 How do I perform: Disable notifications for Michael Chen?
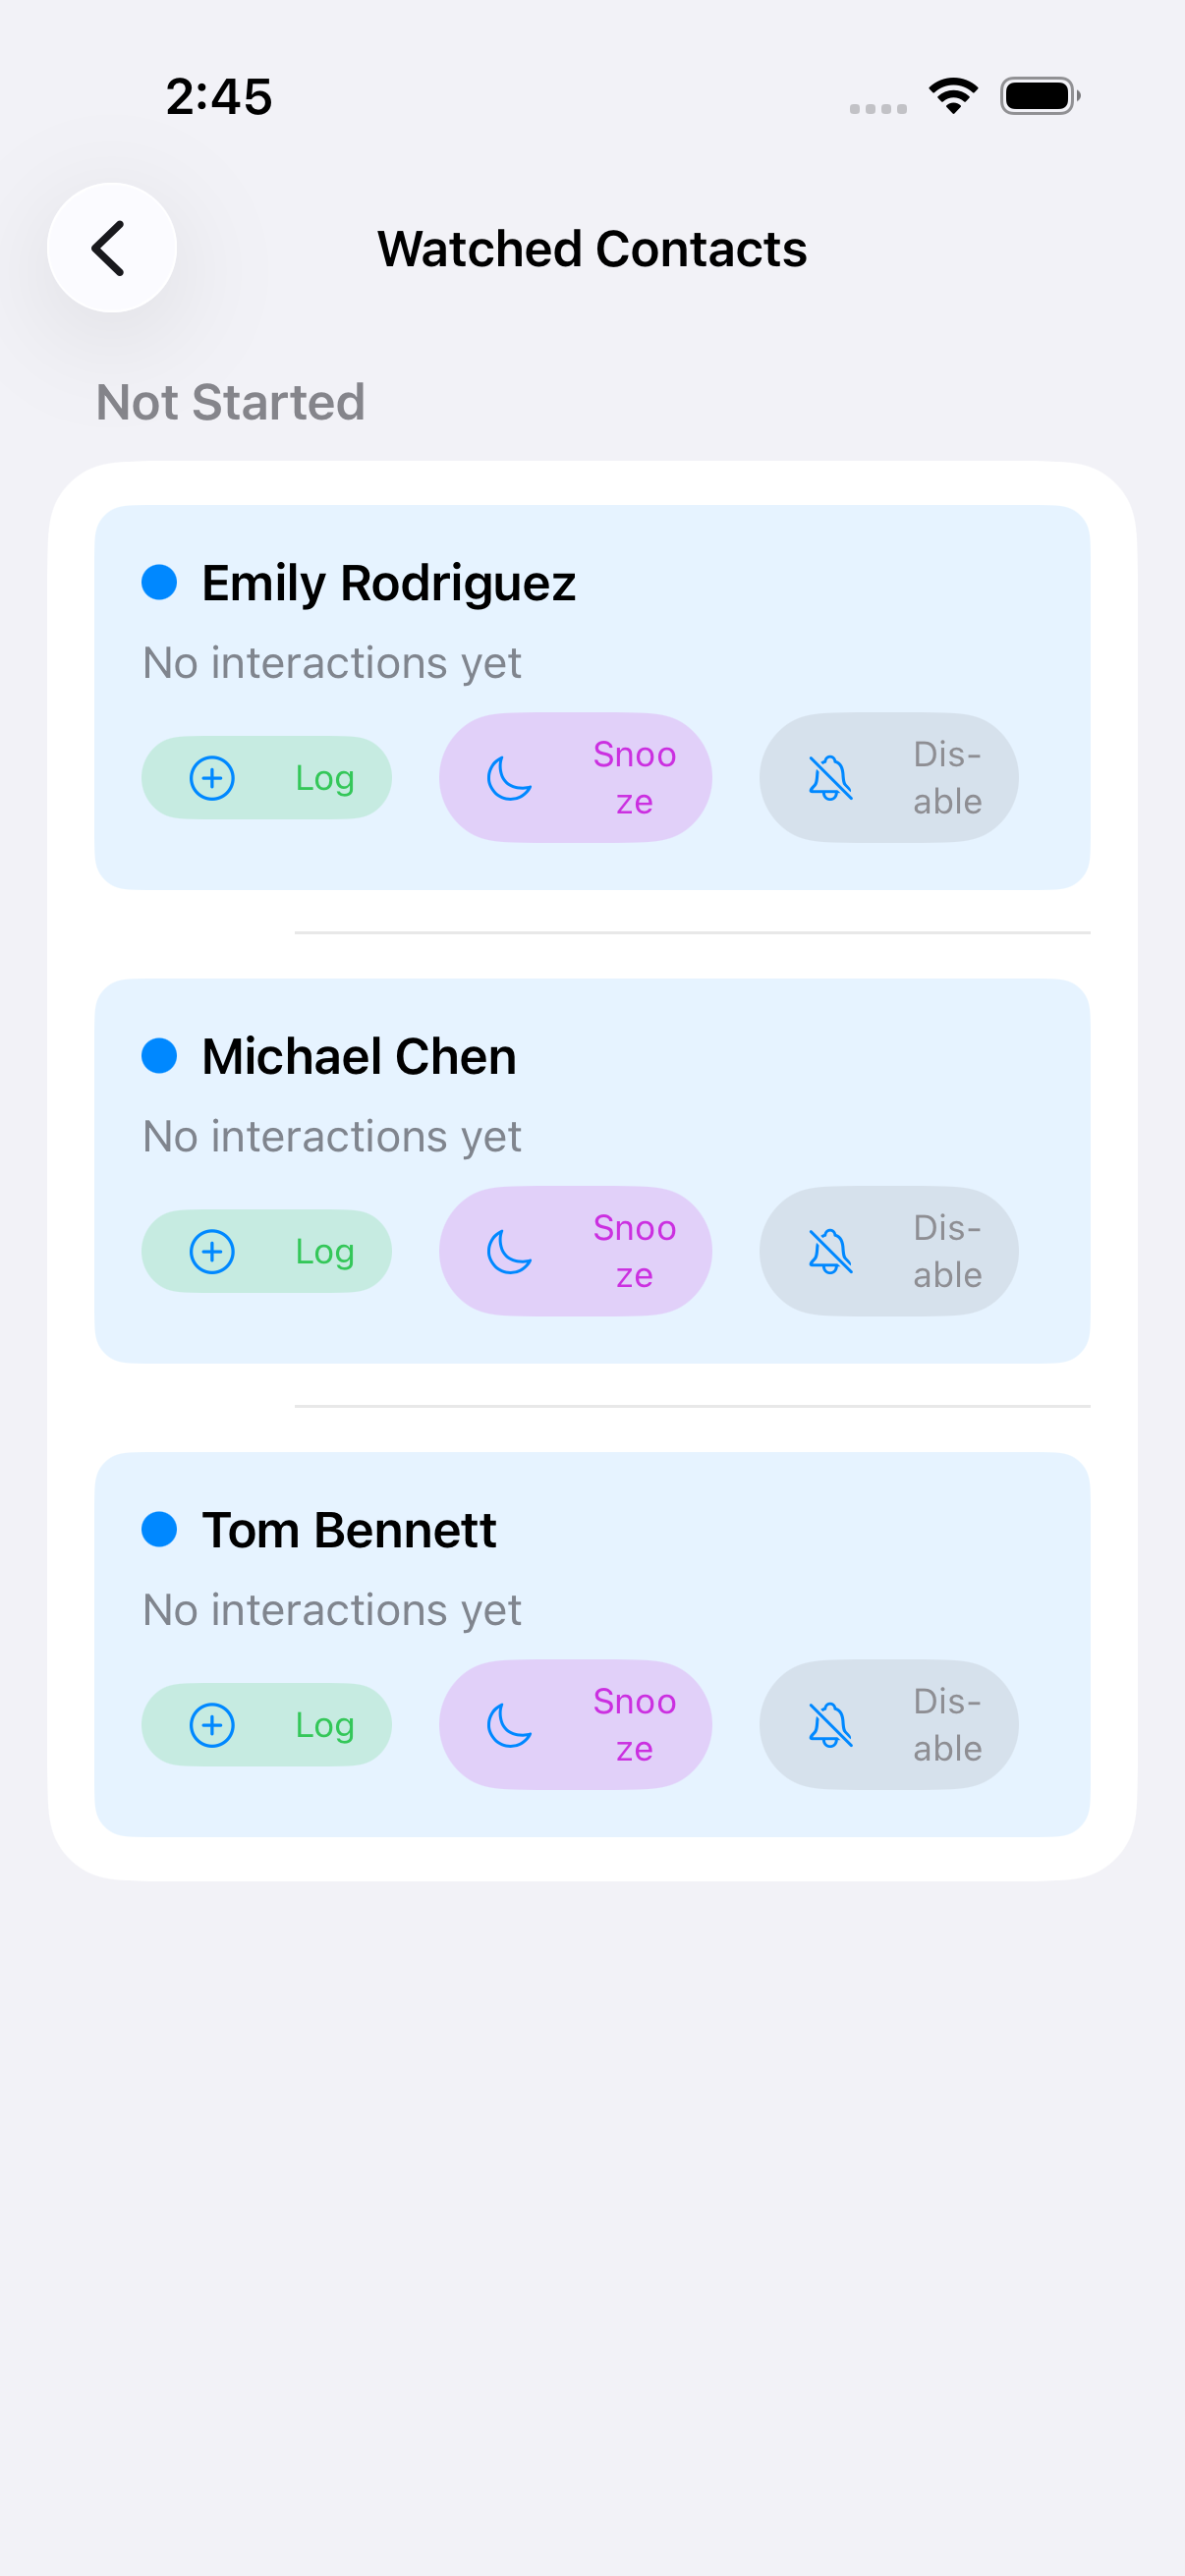pyautogui.click(x=888, y=1251)
